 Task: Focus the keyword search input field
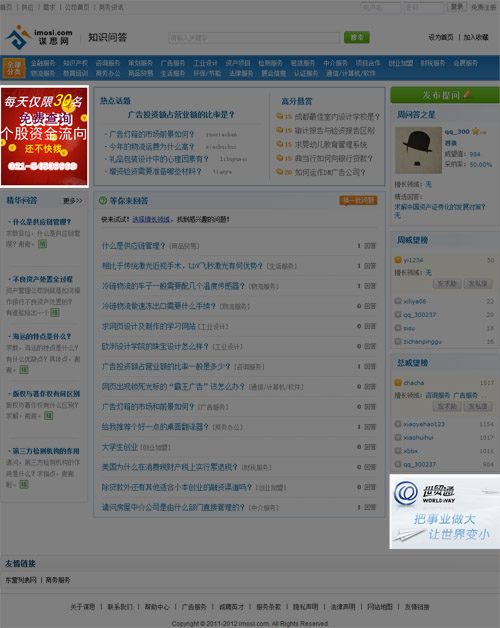pyautogui.click(x=254, y=38)
